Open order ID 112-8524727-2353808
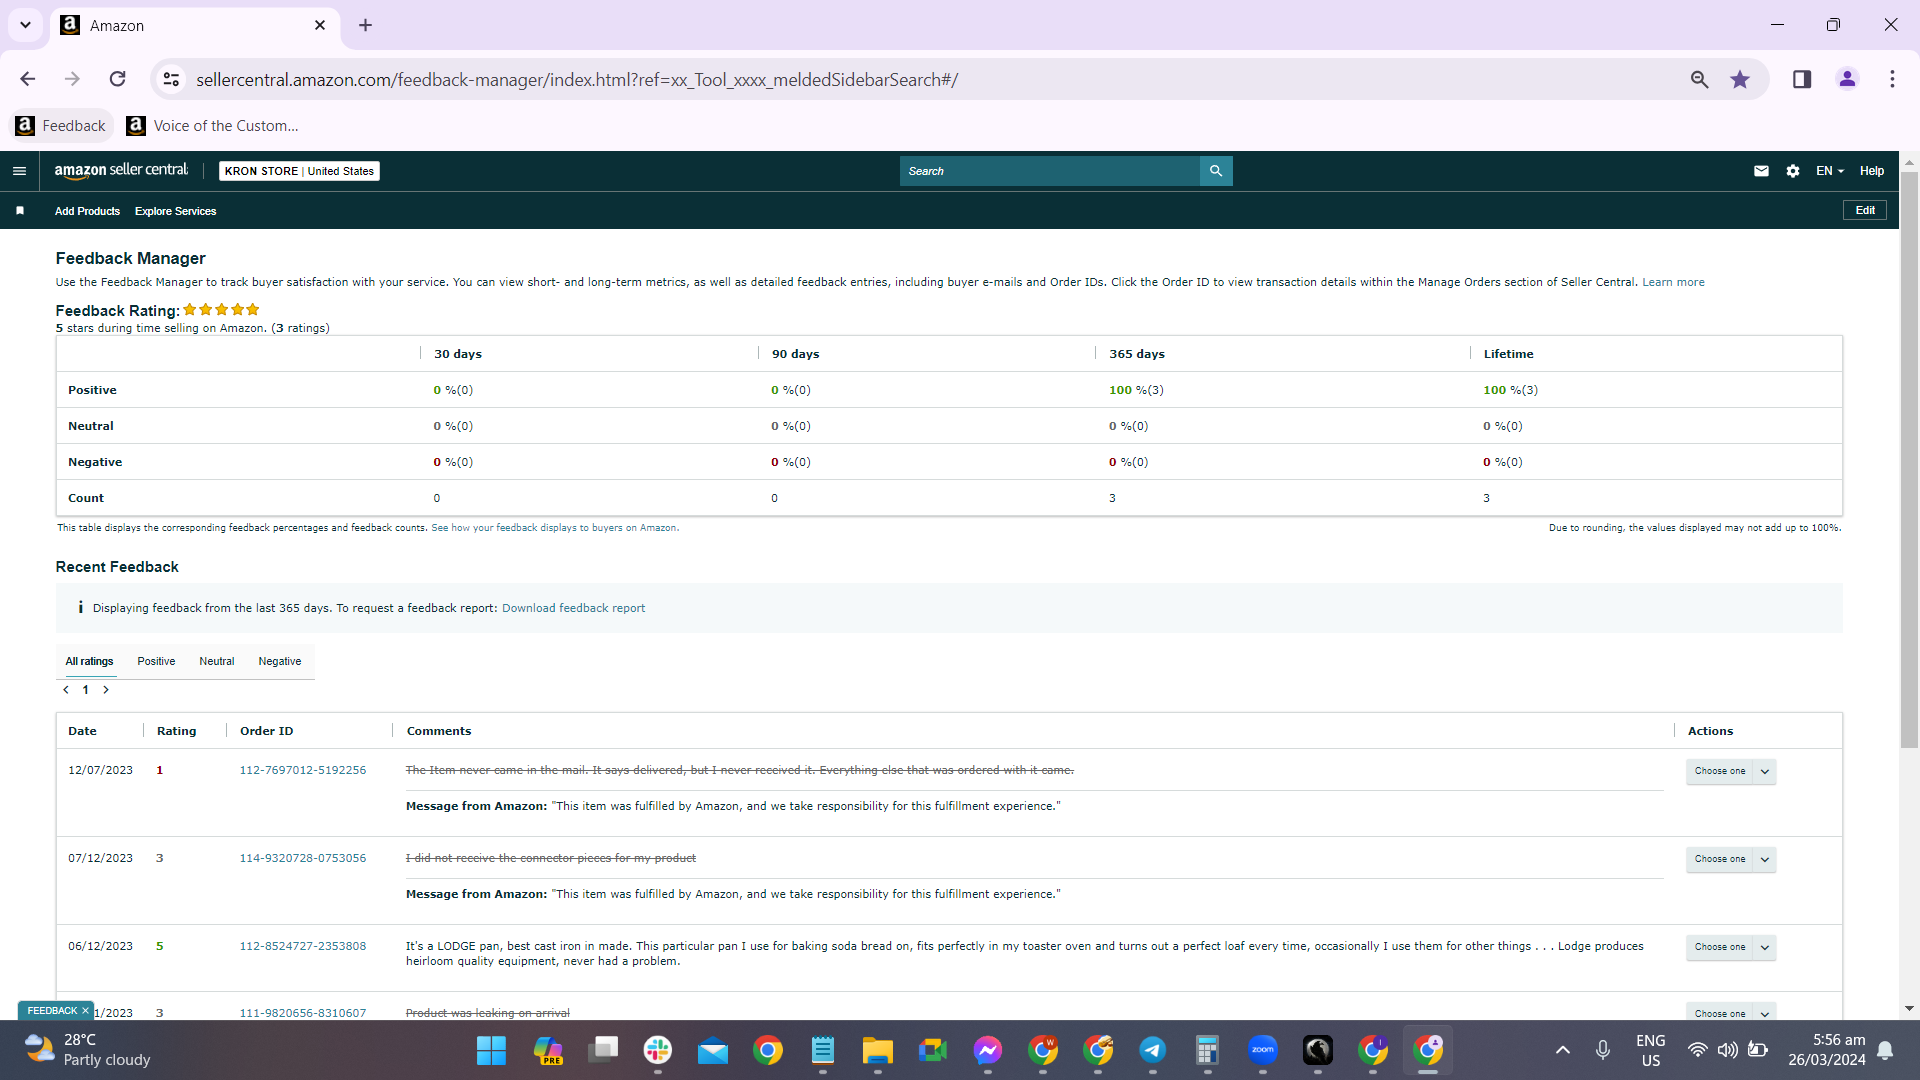This screenshot has height=1080, width=1920. pos(303,946)
